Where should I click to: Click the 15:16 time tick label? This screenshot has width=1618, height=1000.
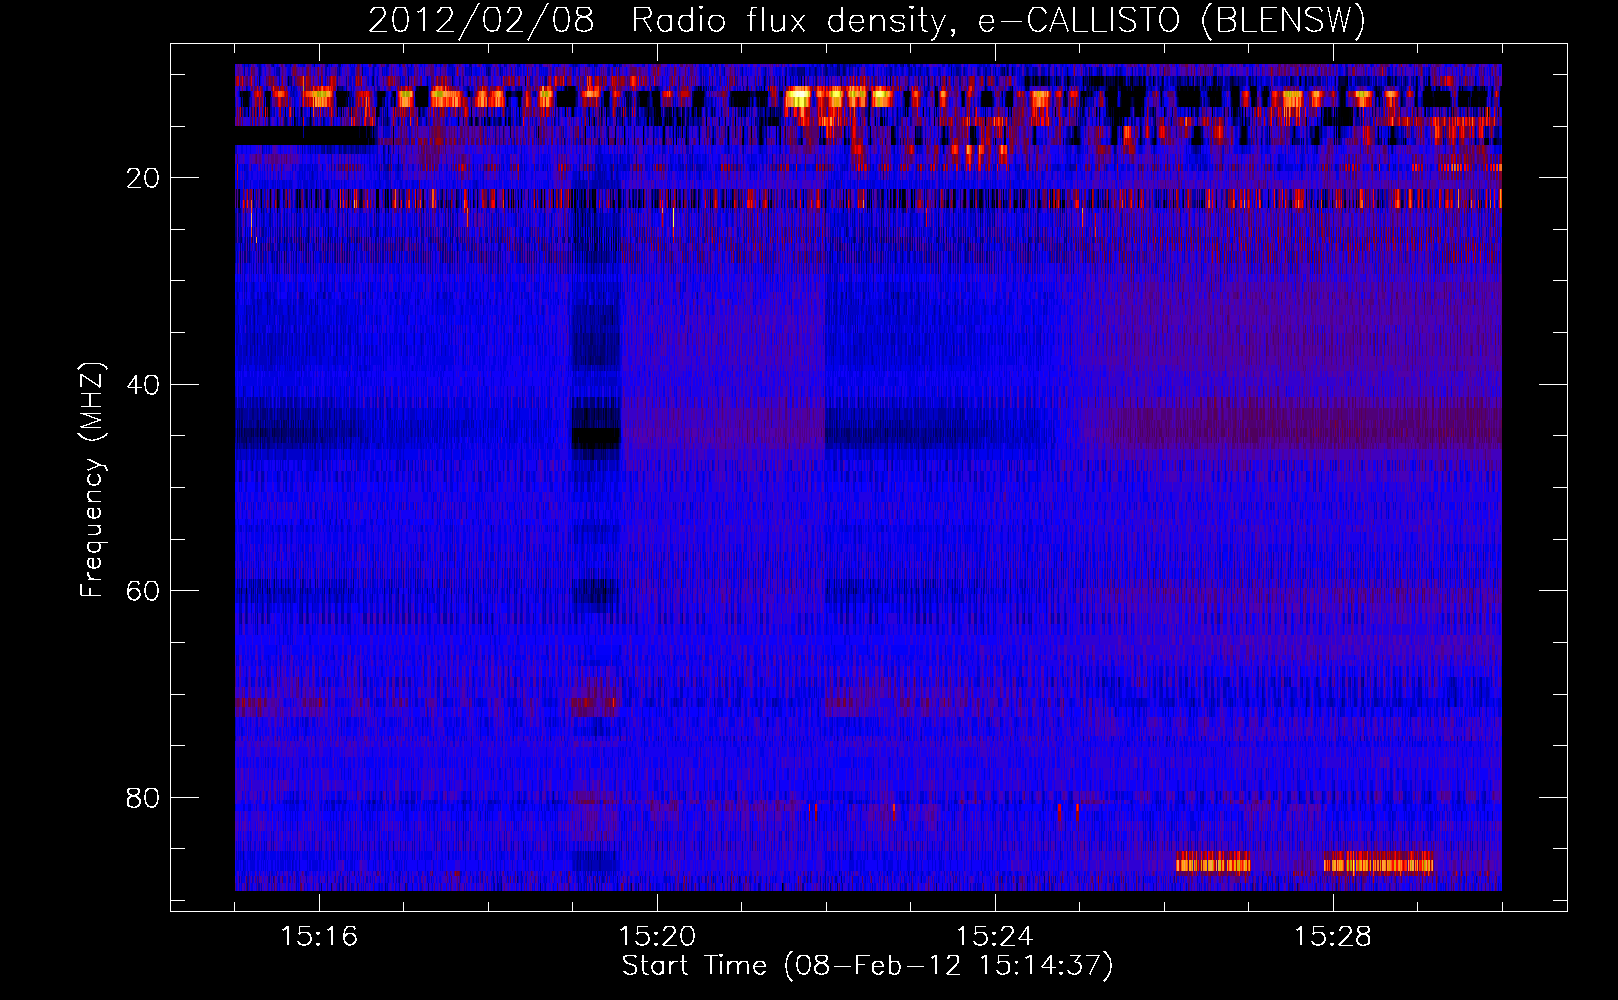[x=319, y=936]
